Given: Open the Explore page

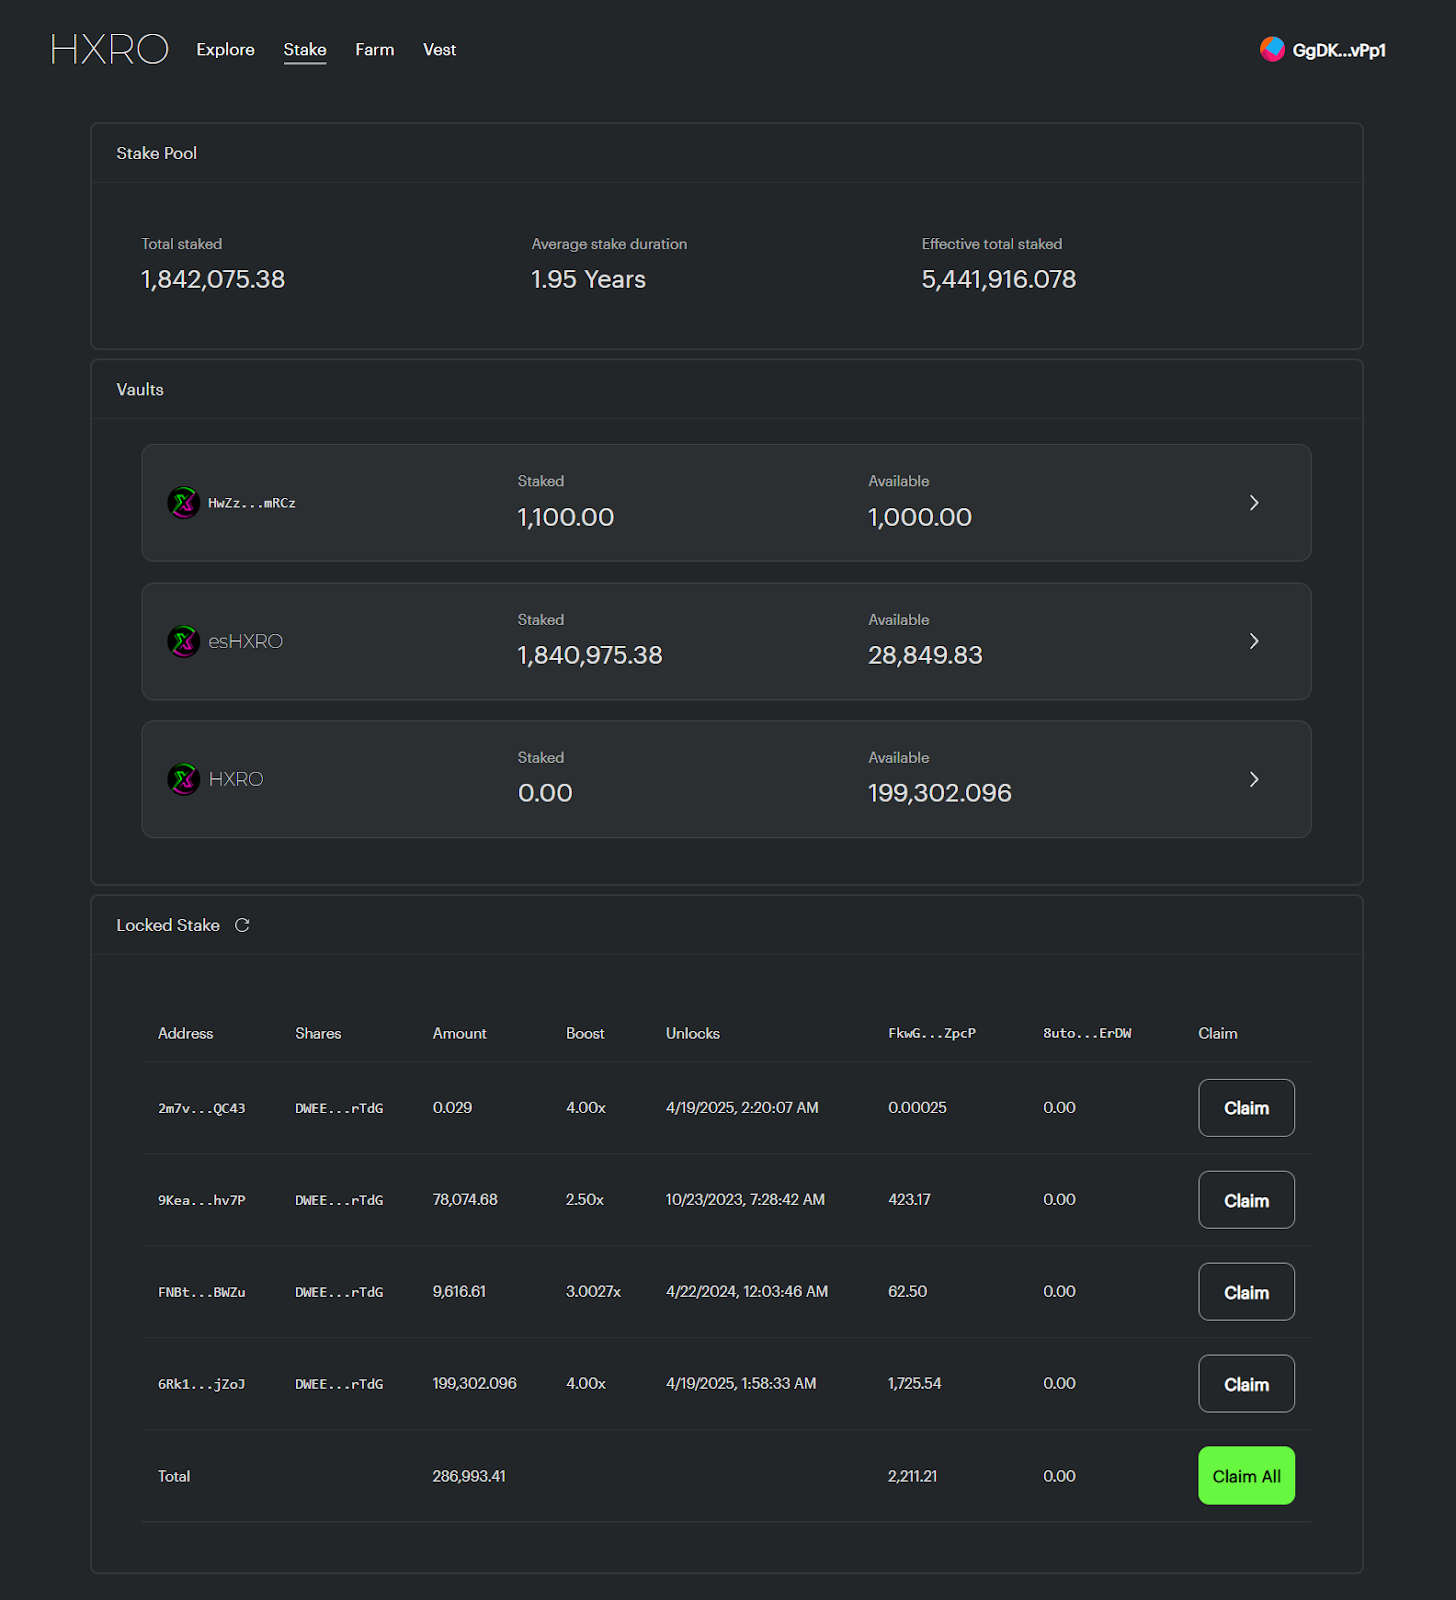Looking at the screenshot, I should tap(225, 49).
